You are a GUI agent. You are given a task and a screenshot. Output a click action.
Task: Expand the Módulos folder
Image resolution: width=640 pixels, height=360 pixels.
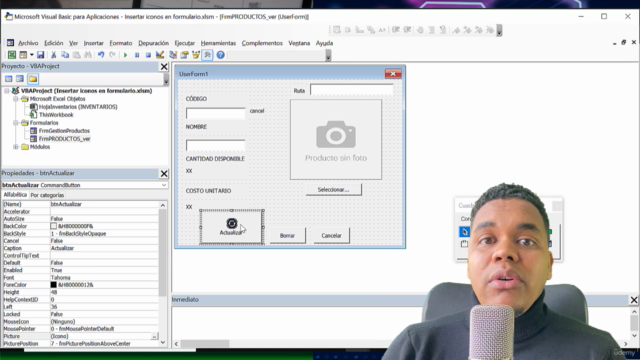(16, 147)
